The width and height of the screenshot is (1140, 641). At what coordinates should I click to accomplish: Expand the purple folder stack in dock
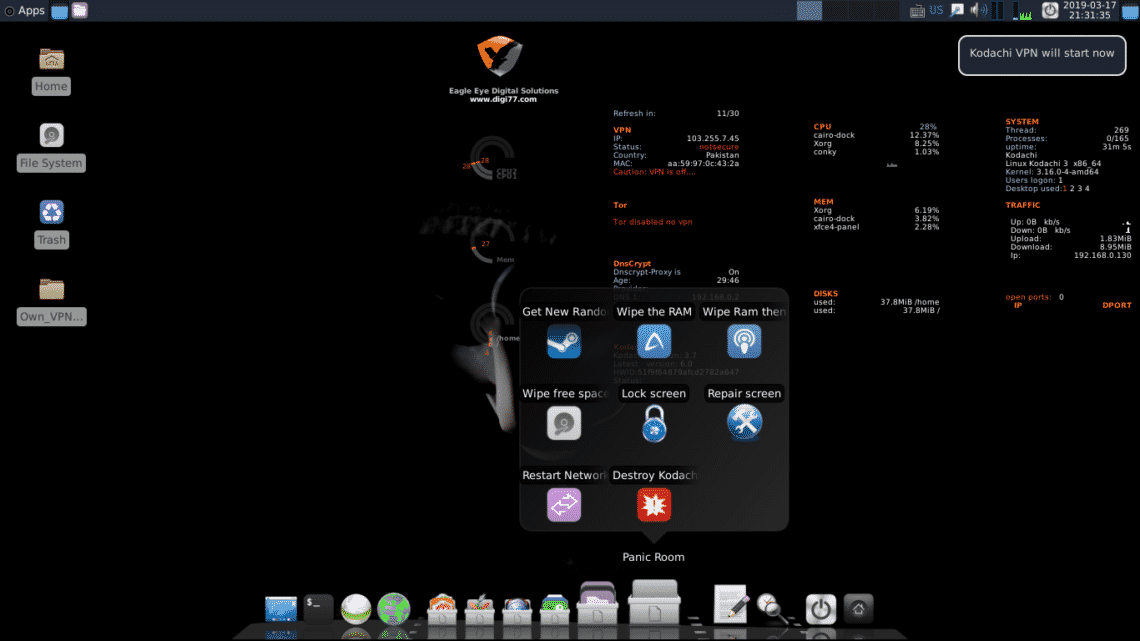pyautogui.click(x=598, y=605)
